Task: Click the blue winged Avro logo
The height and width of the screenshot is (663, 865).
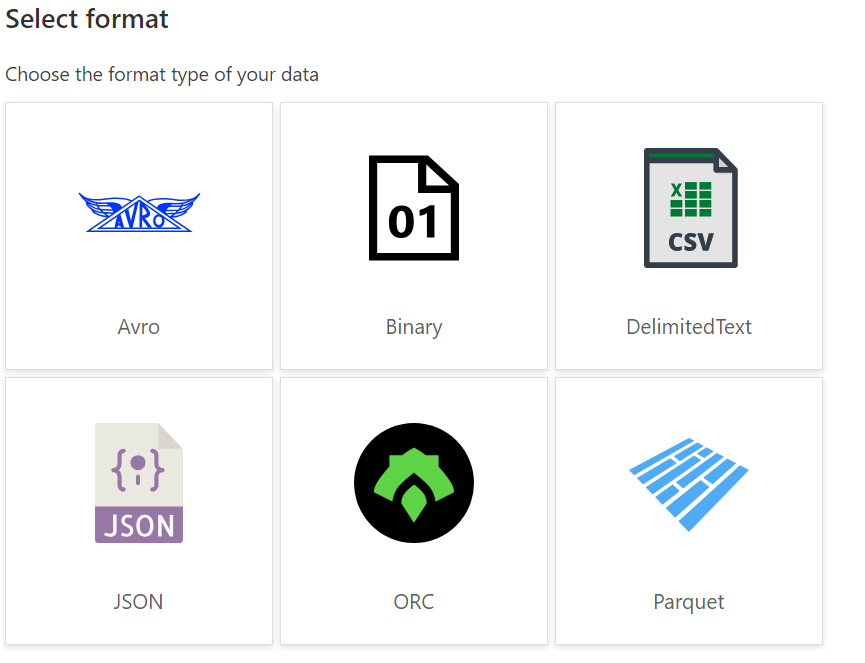Action: (x=139, y=212)
